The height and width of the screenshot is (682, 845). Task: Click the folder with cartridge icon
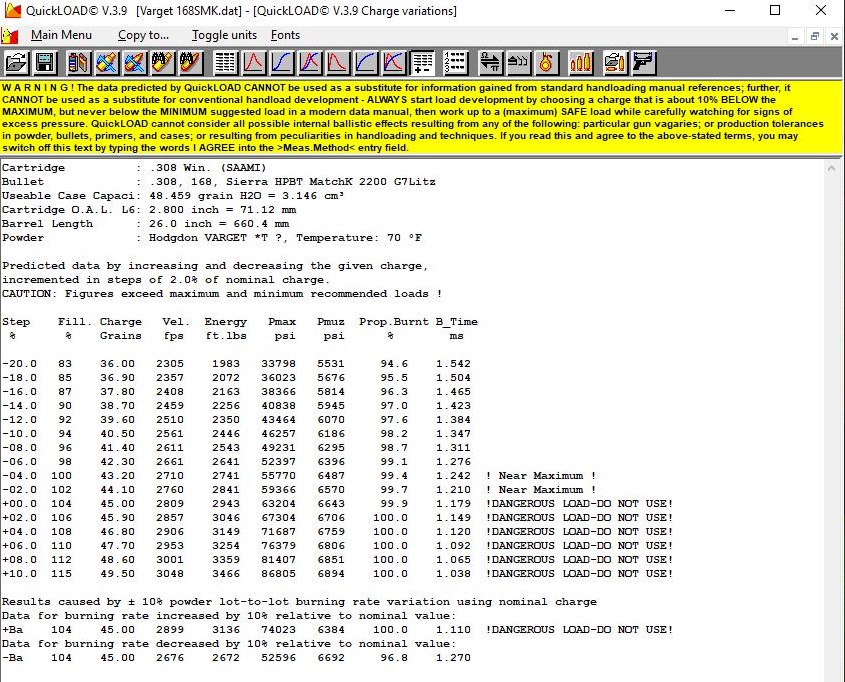click(614, 63)
